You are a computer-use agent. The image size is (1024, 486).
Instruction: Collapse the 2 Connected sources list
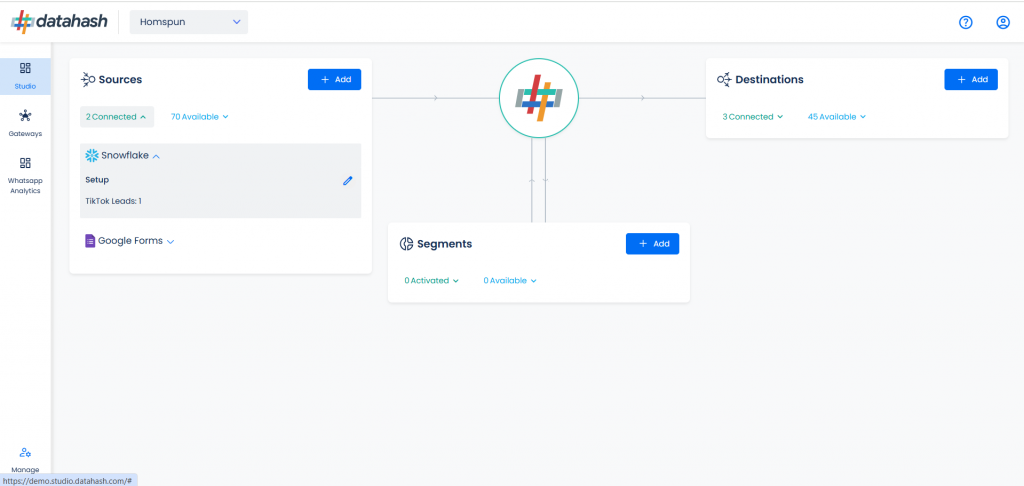(x=117, y=117)
